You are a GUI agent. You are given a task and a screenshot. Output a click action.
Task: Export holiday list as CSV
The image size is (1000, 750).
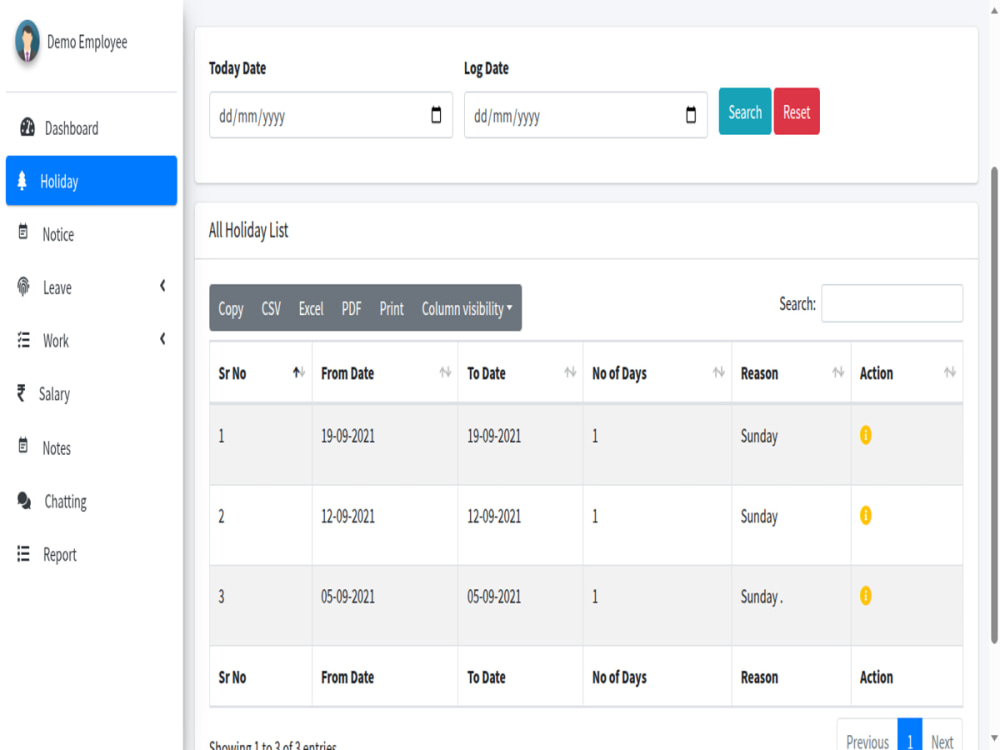pyautogui.click(x=271, y=308)
